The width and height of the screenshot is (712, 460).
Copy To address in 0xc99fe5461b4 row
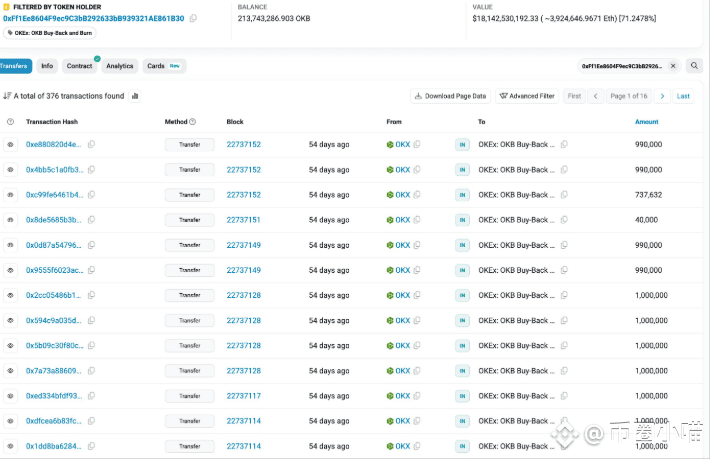[564, 195]
